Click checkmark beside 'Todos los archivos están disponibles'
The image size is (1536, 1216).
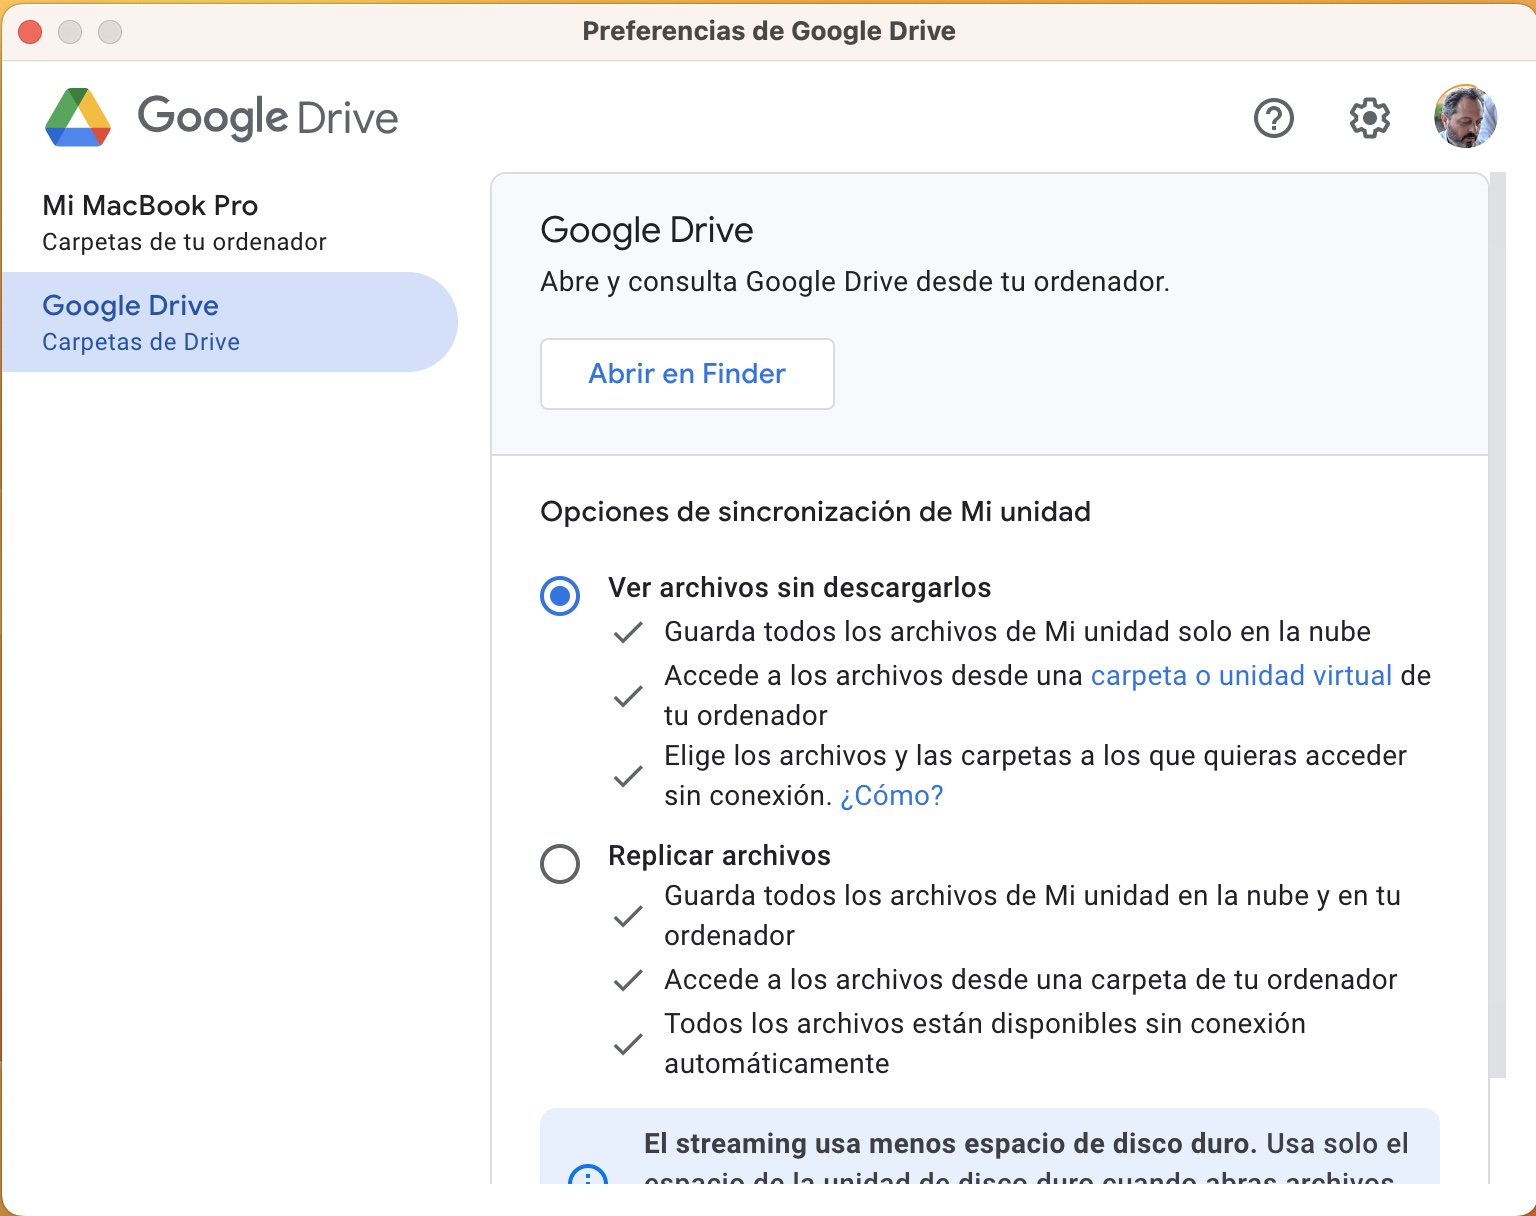tap(628, 1044)
